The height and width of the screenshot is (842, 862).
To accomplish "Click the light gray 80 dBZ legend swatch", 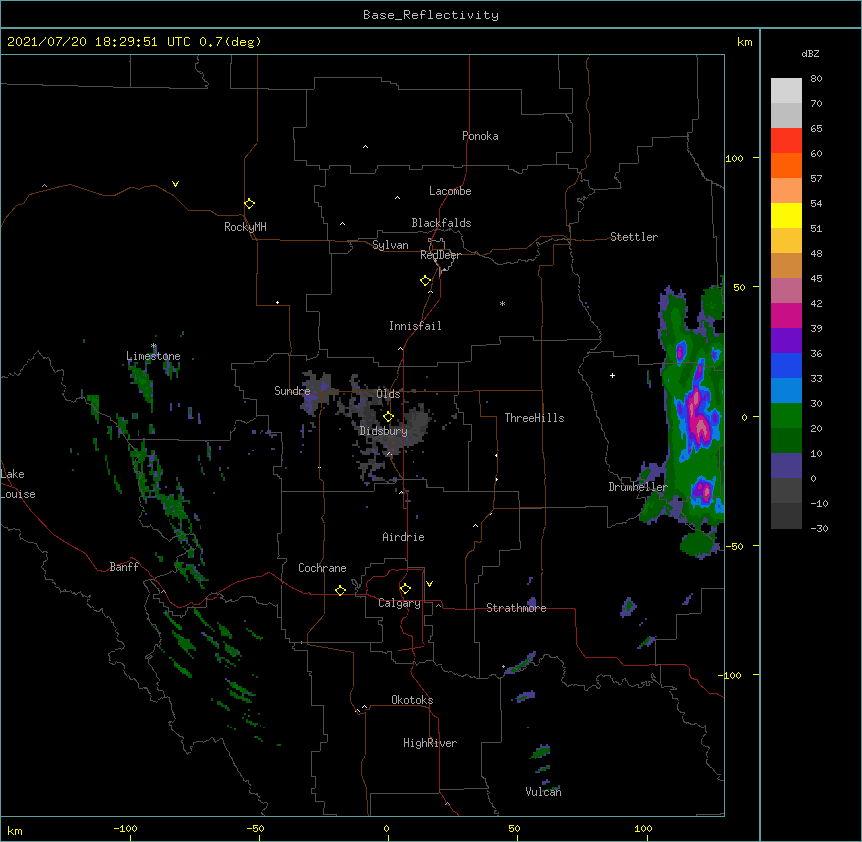I will 786,91.
